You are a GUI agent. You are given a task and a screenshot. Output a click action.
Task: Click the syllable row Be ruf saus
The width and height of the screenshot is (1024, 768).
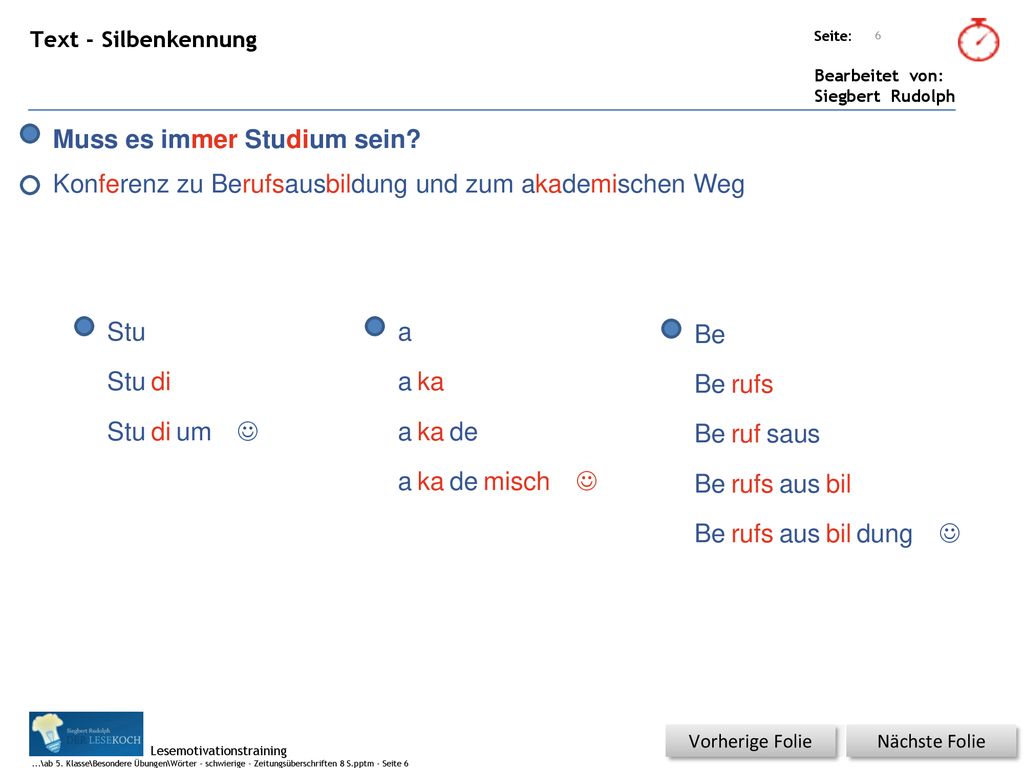tap(757, 434)
